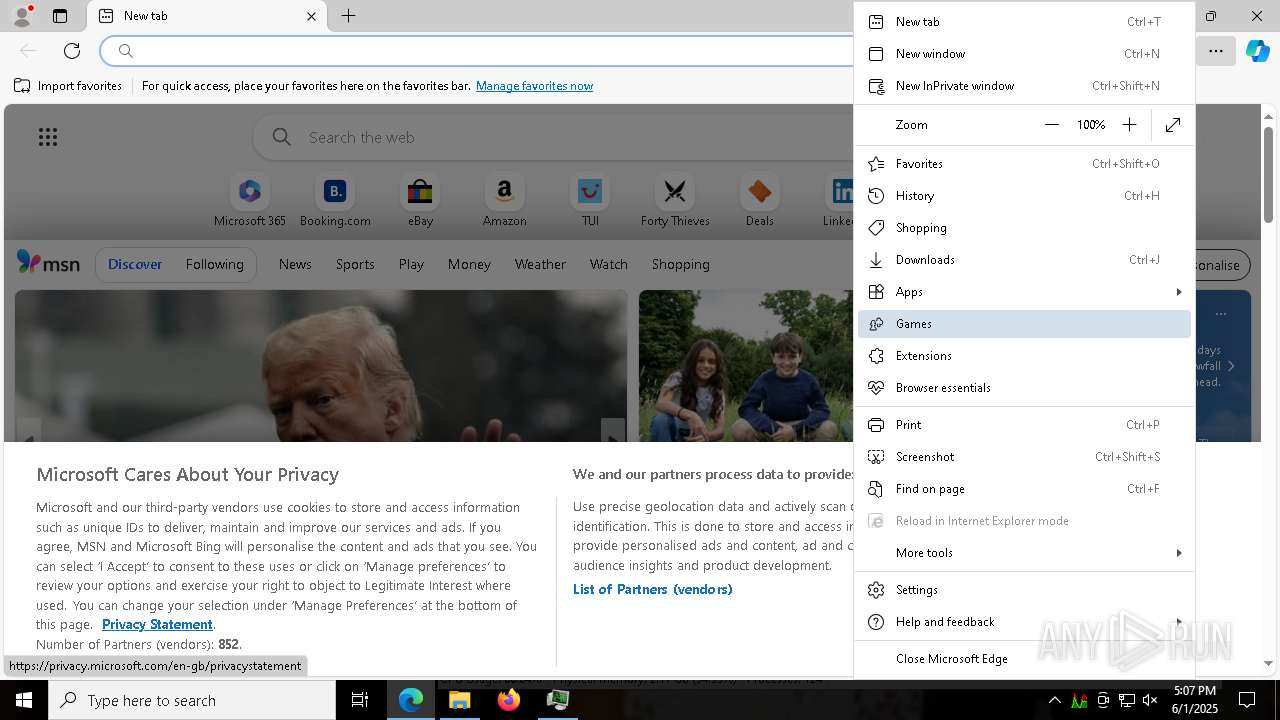Open Settings from the menu
This screenshot has height=720, width=1280.
[x=1024, y=590]
